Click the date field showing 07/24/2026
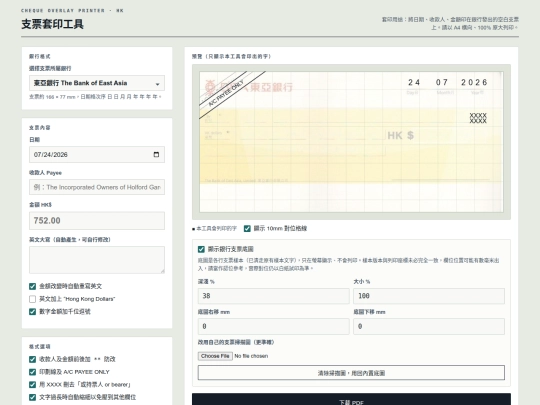This screenshot has height=405, width=540. tap(97, 154)
